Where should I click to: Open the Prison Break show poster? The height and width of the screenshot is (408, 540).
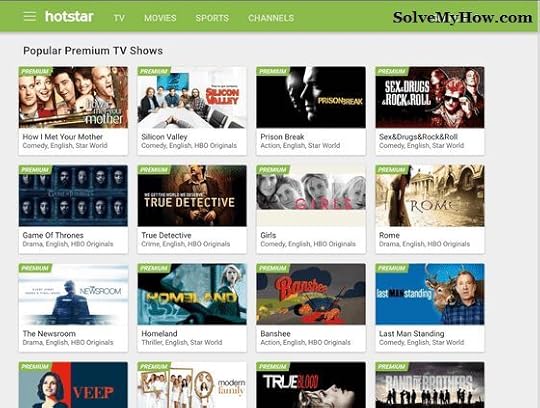point(311,97)
